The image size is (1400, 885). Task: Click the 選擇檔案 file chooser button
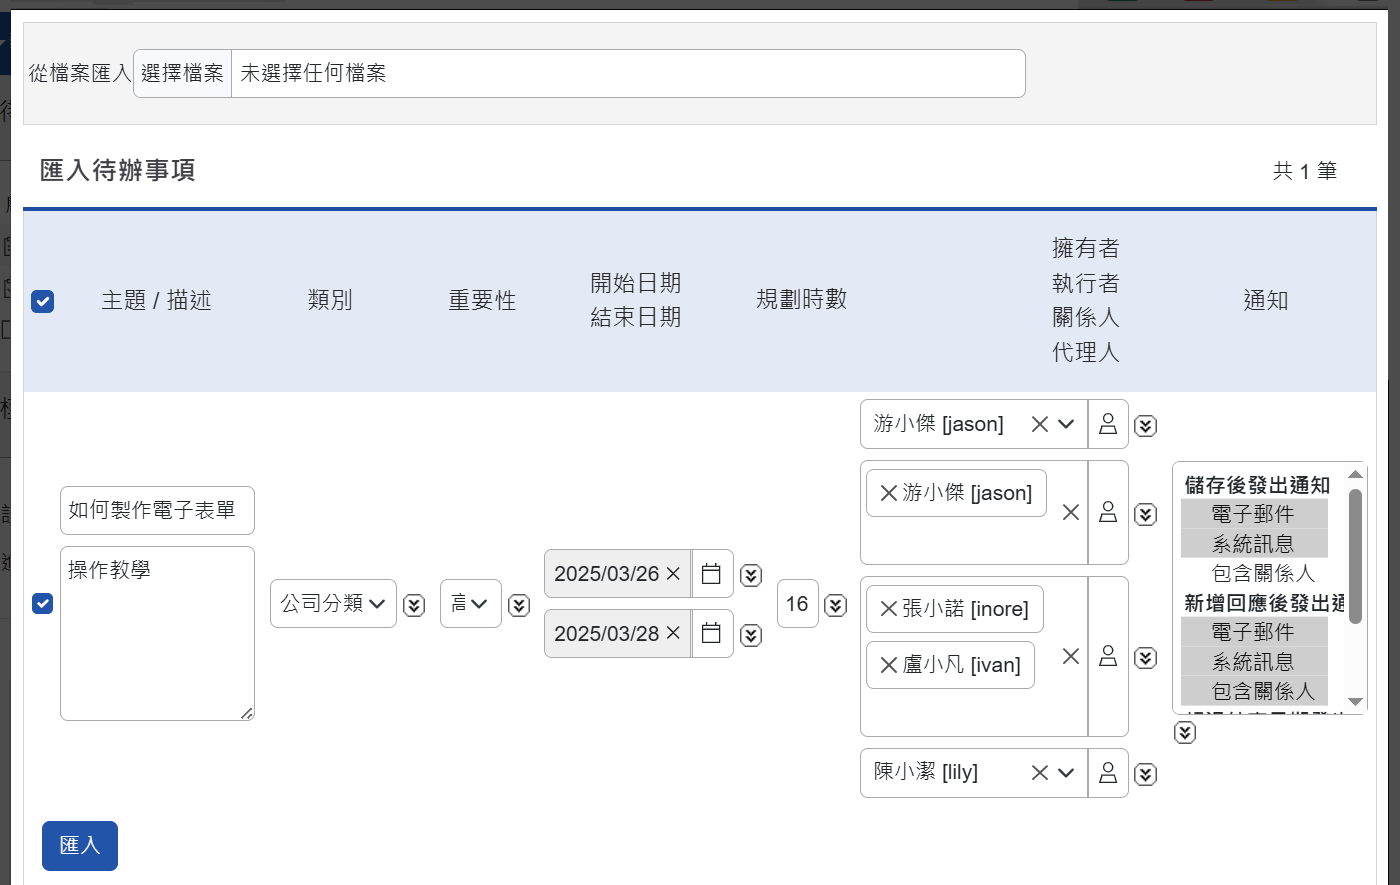182,73
